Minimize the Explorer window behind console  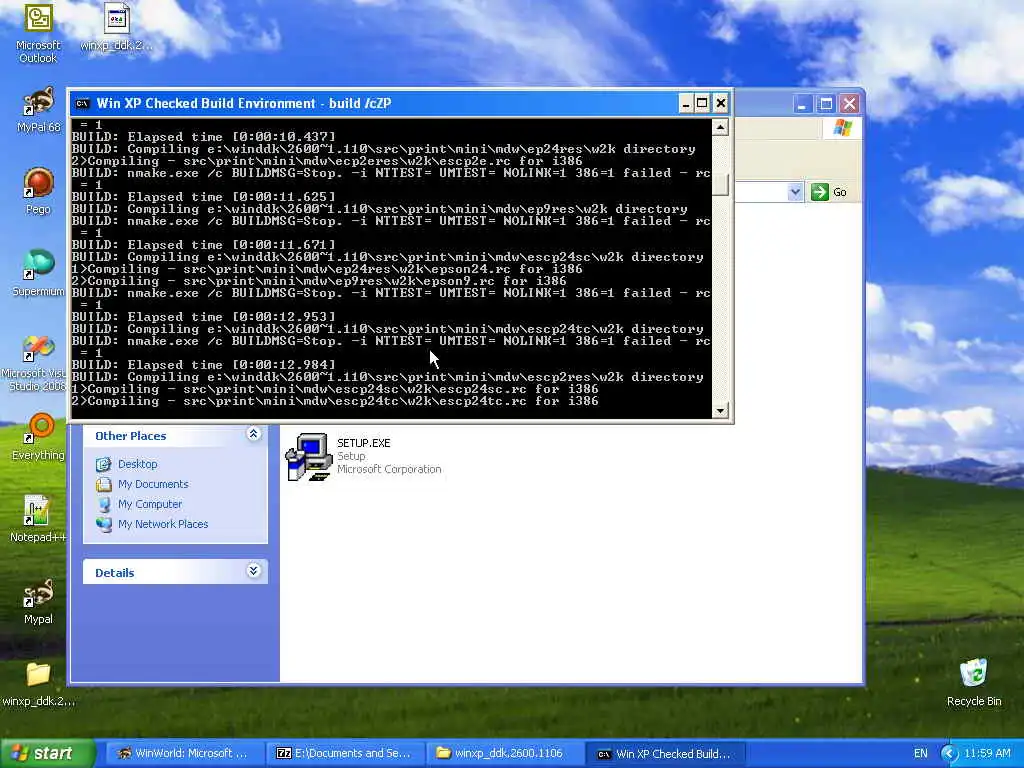803,104
